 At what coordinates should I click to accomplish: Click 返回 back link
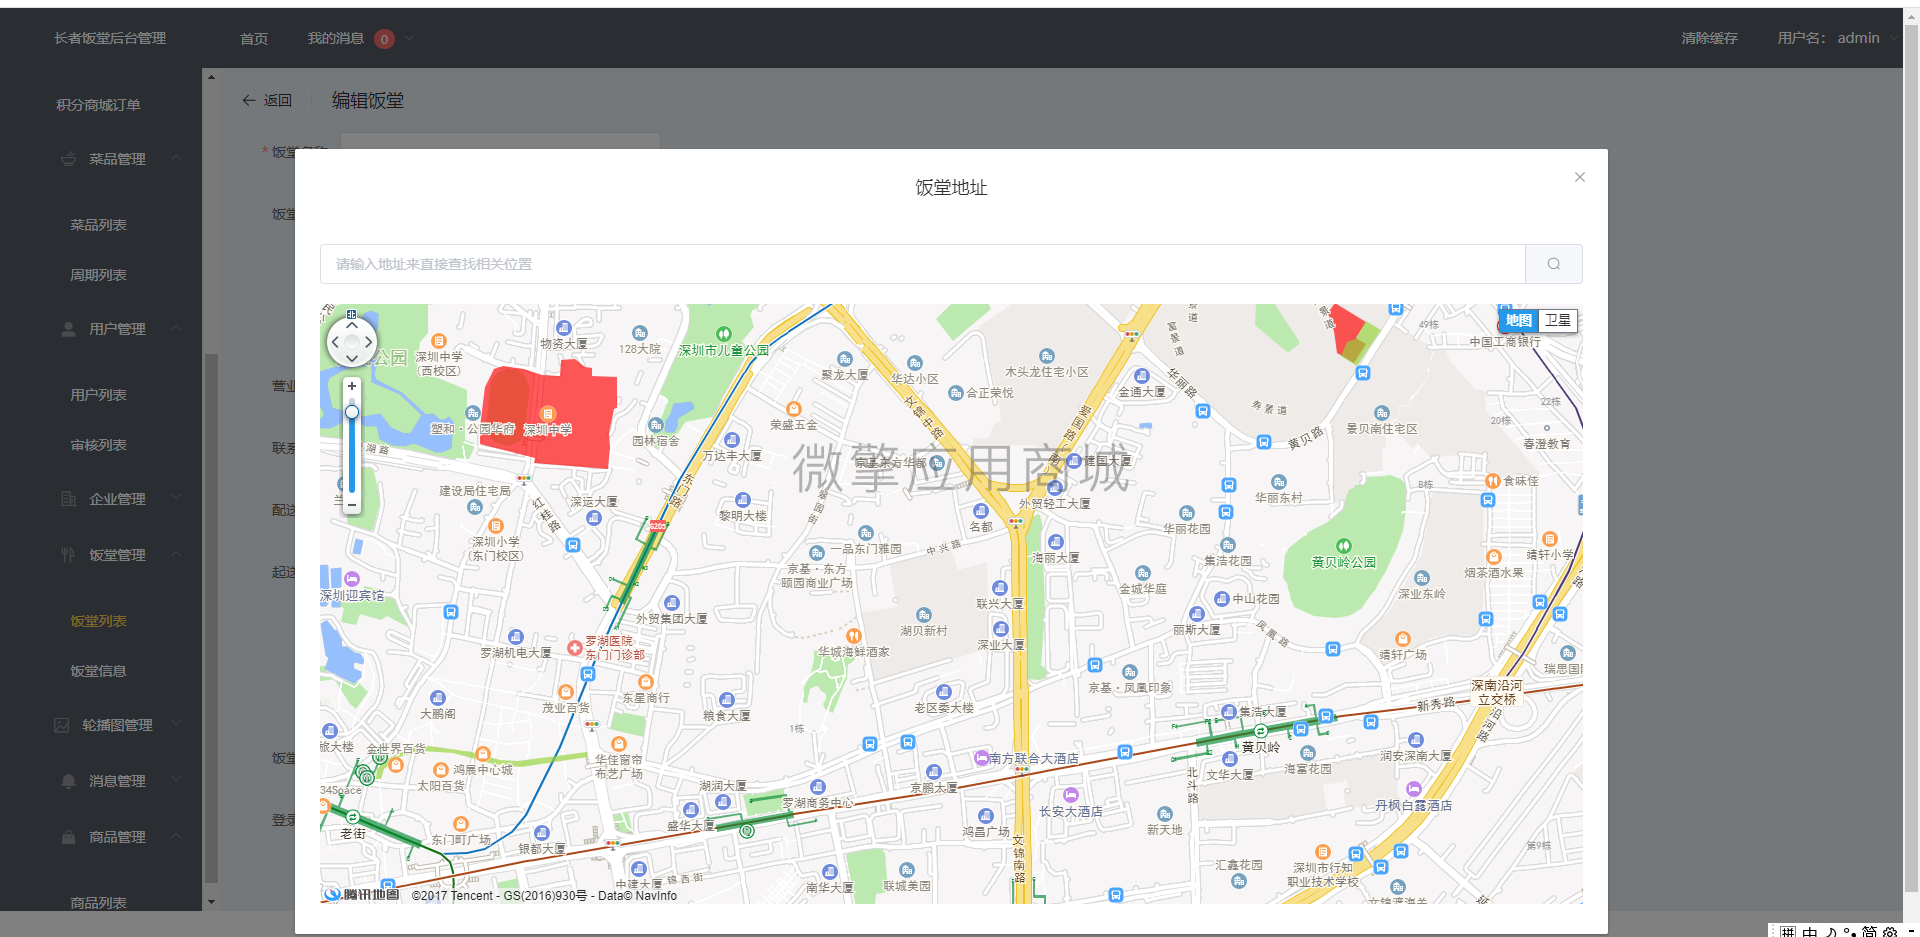point(278,100)
